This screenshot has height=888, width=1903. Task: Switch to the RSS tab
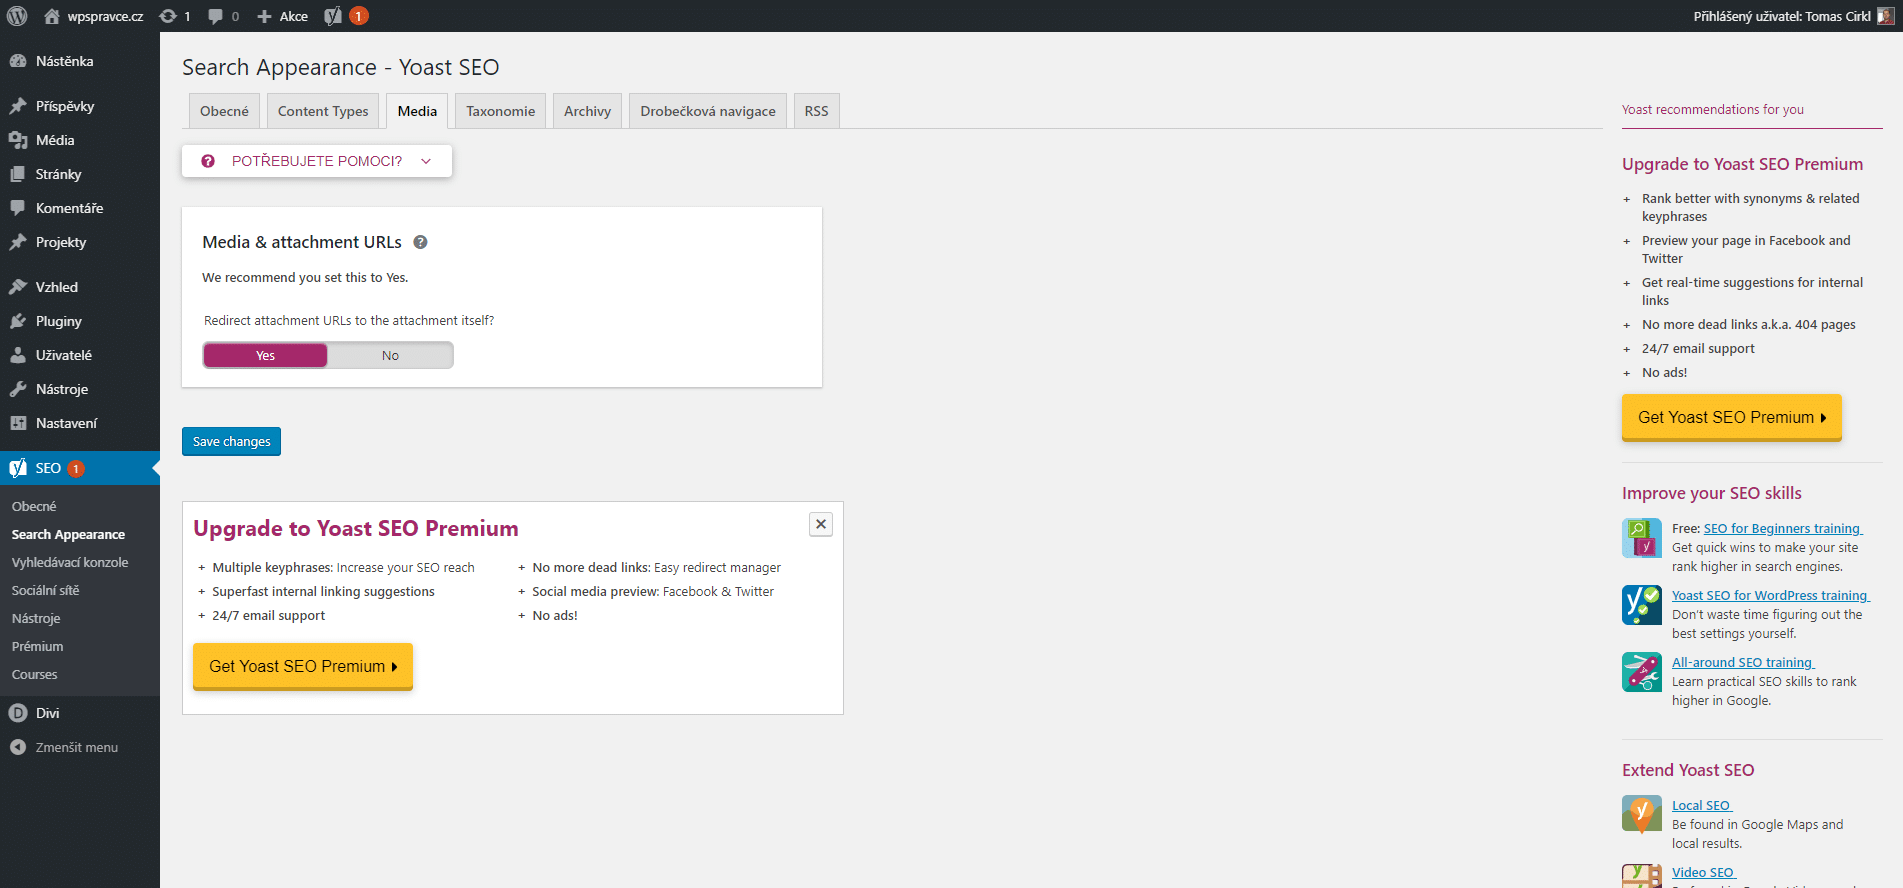[816, 111]
